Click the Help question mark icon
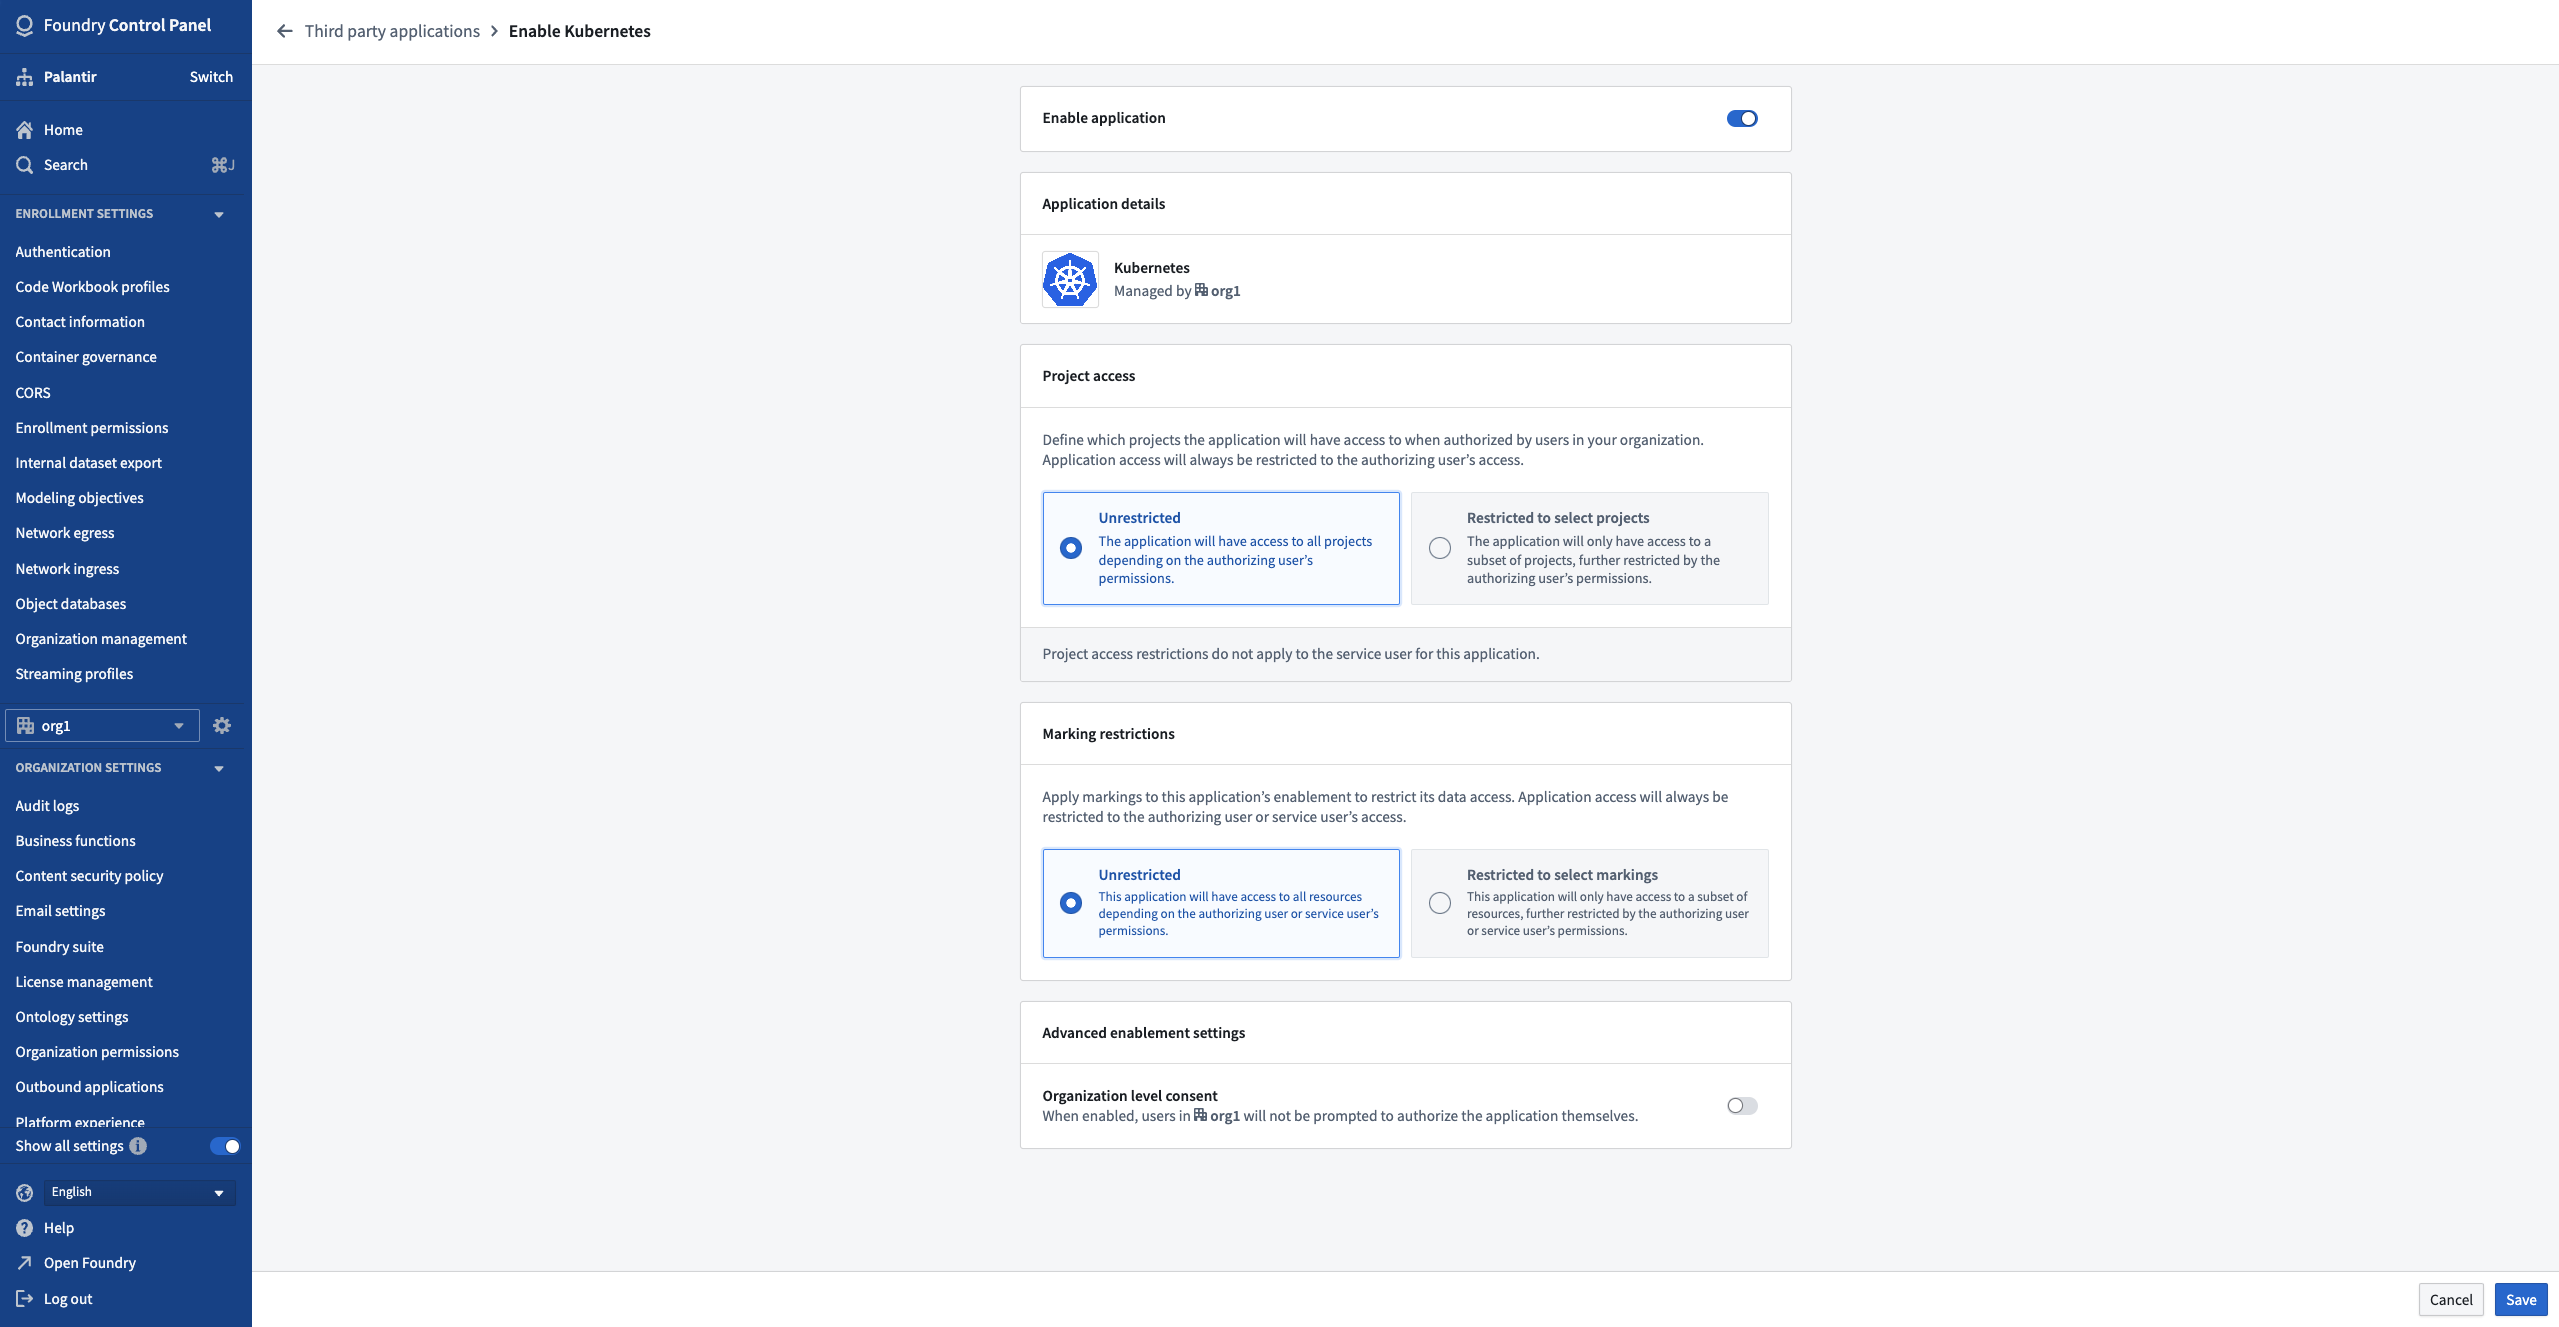 (x=25, y=1228)
